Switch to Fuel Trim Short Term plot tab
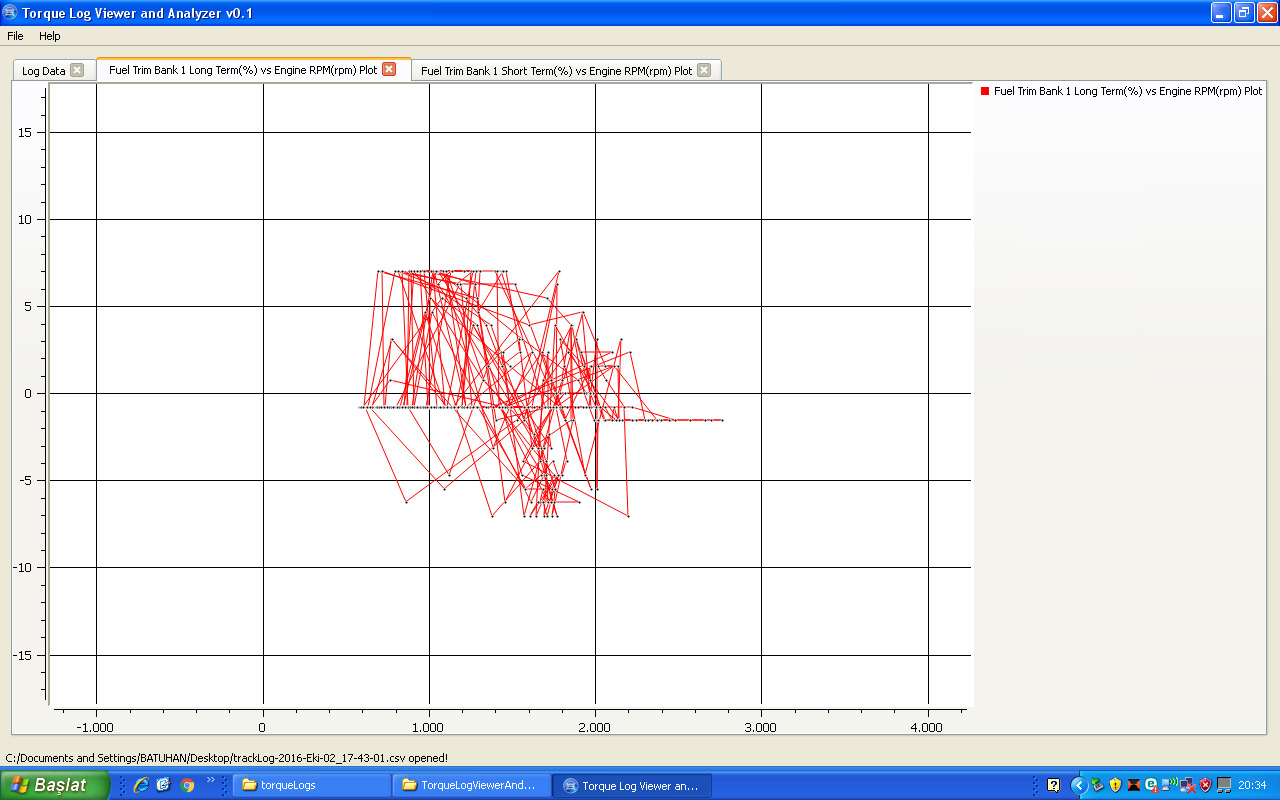This screenshot has width=1280, height=800. (x=556, y=71)
